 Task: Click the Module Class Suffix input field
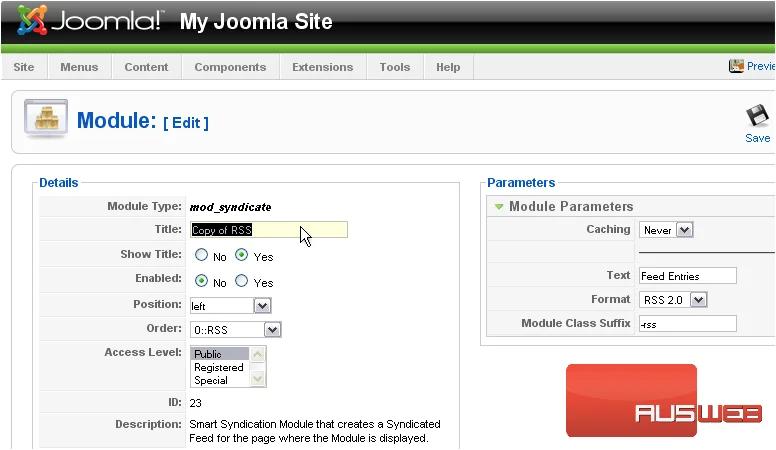click(x=687, y=324)
